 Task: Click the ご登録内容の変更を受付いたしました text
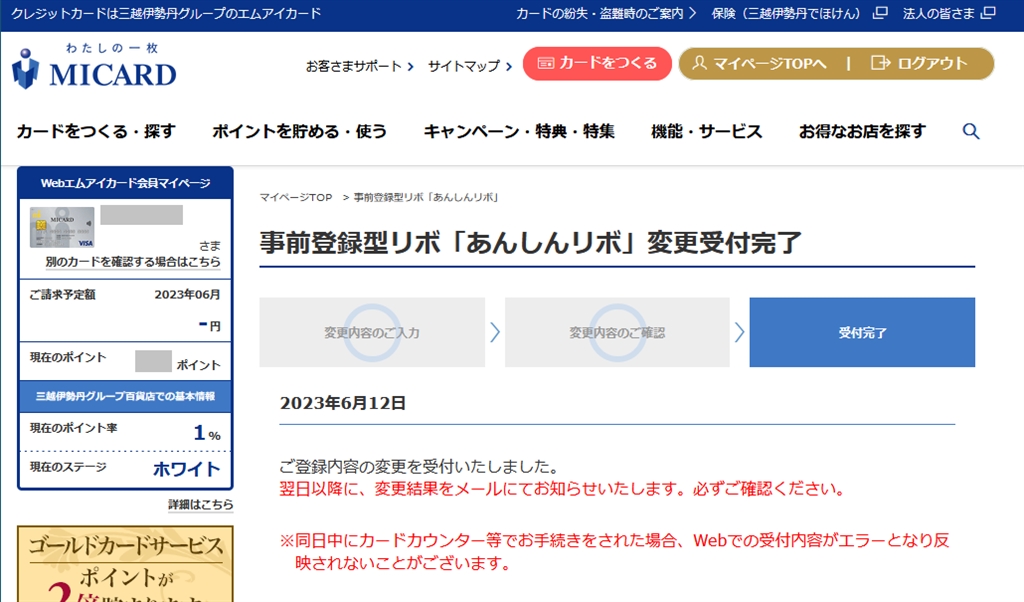(x=419, y=467)
